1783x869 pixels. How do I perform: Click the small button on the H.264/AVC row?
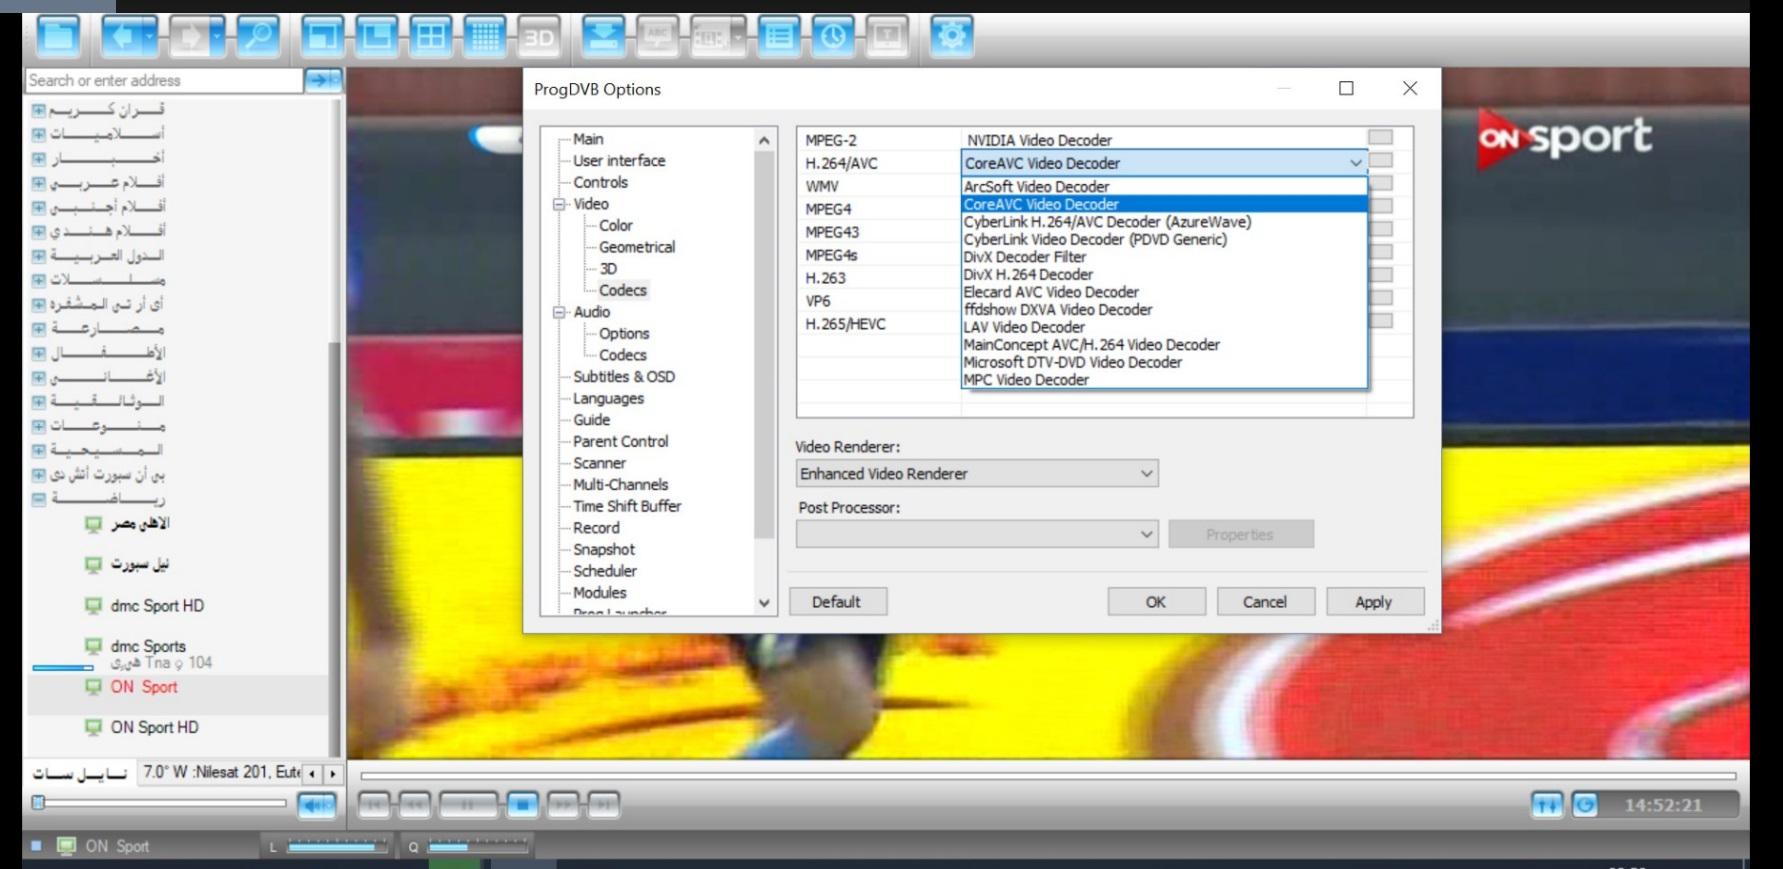click(1381, 160)
